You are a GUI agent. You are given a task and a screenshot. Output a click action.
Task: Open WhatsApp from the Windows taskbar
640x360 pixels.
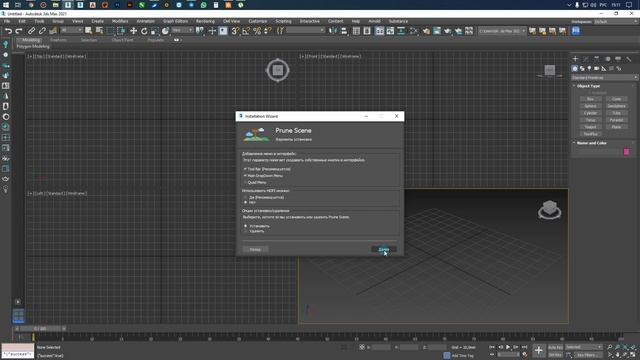tap(204, 5)
